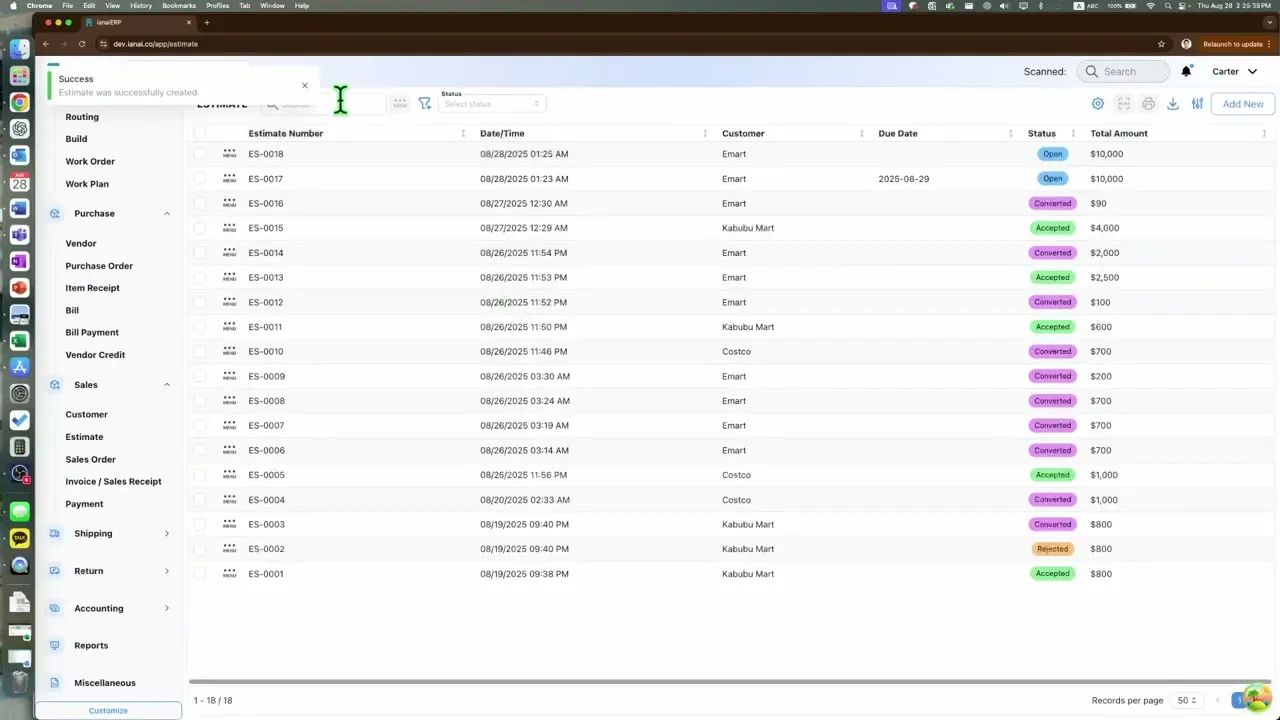Check the box for estimate ES-0001

tap(200, 574)
